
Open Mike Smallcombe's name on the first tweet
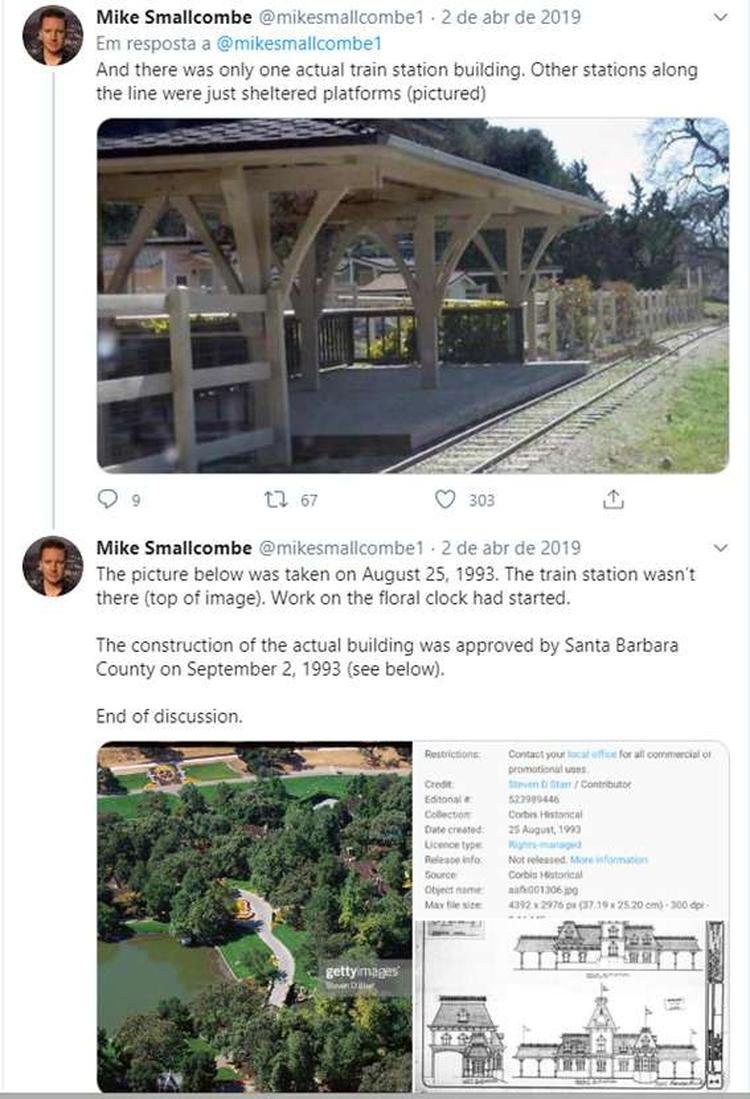click(173, 18)
